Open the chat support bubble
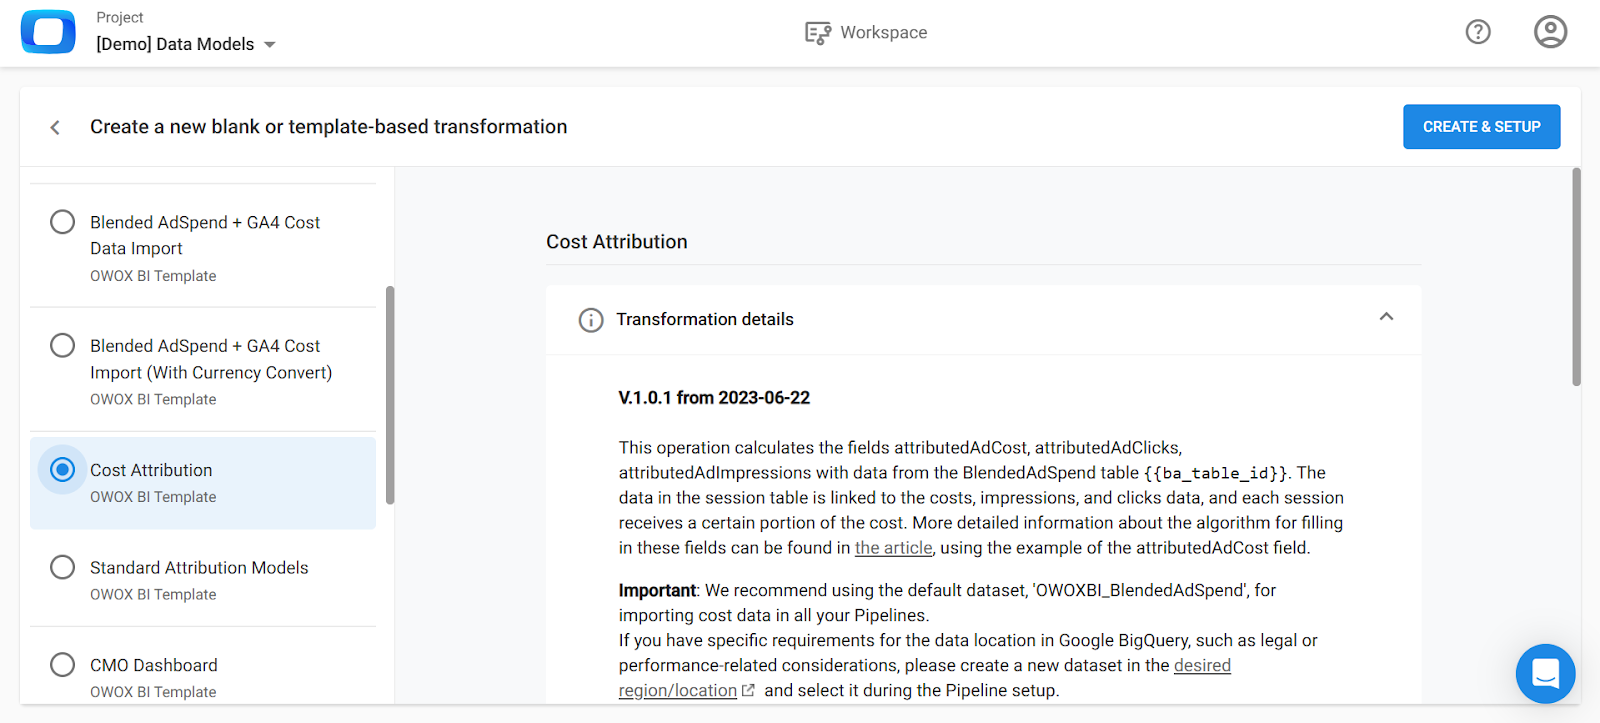 pyautogui.click(x=1544, y=673)
